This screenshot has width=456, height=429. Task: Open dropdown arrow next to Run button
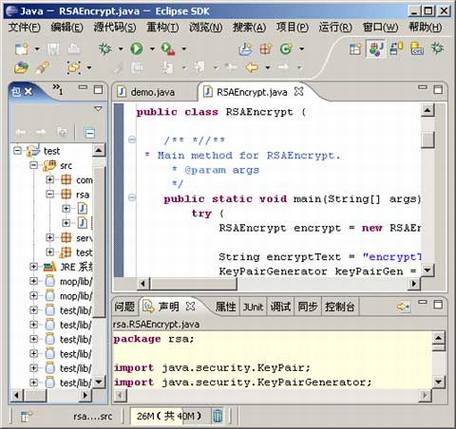pyautogui.click(x=152, y=49)
